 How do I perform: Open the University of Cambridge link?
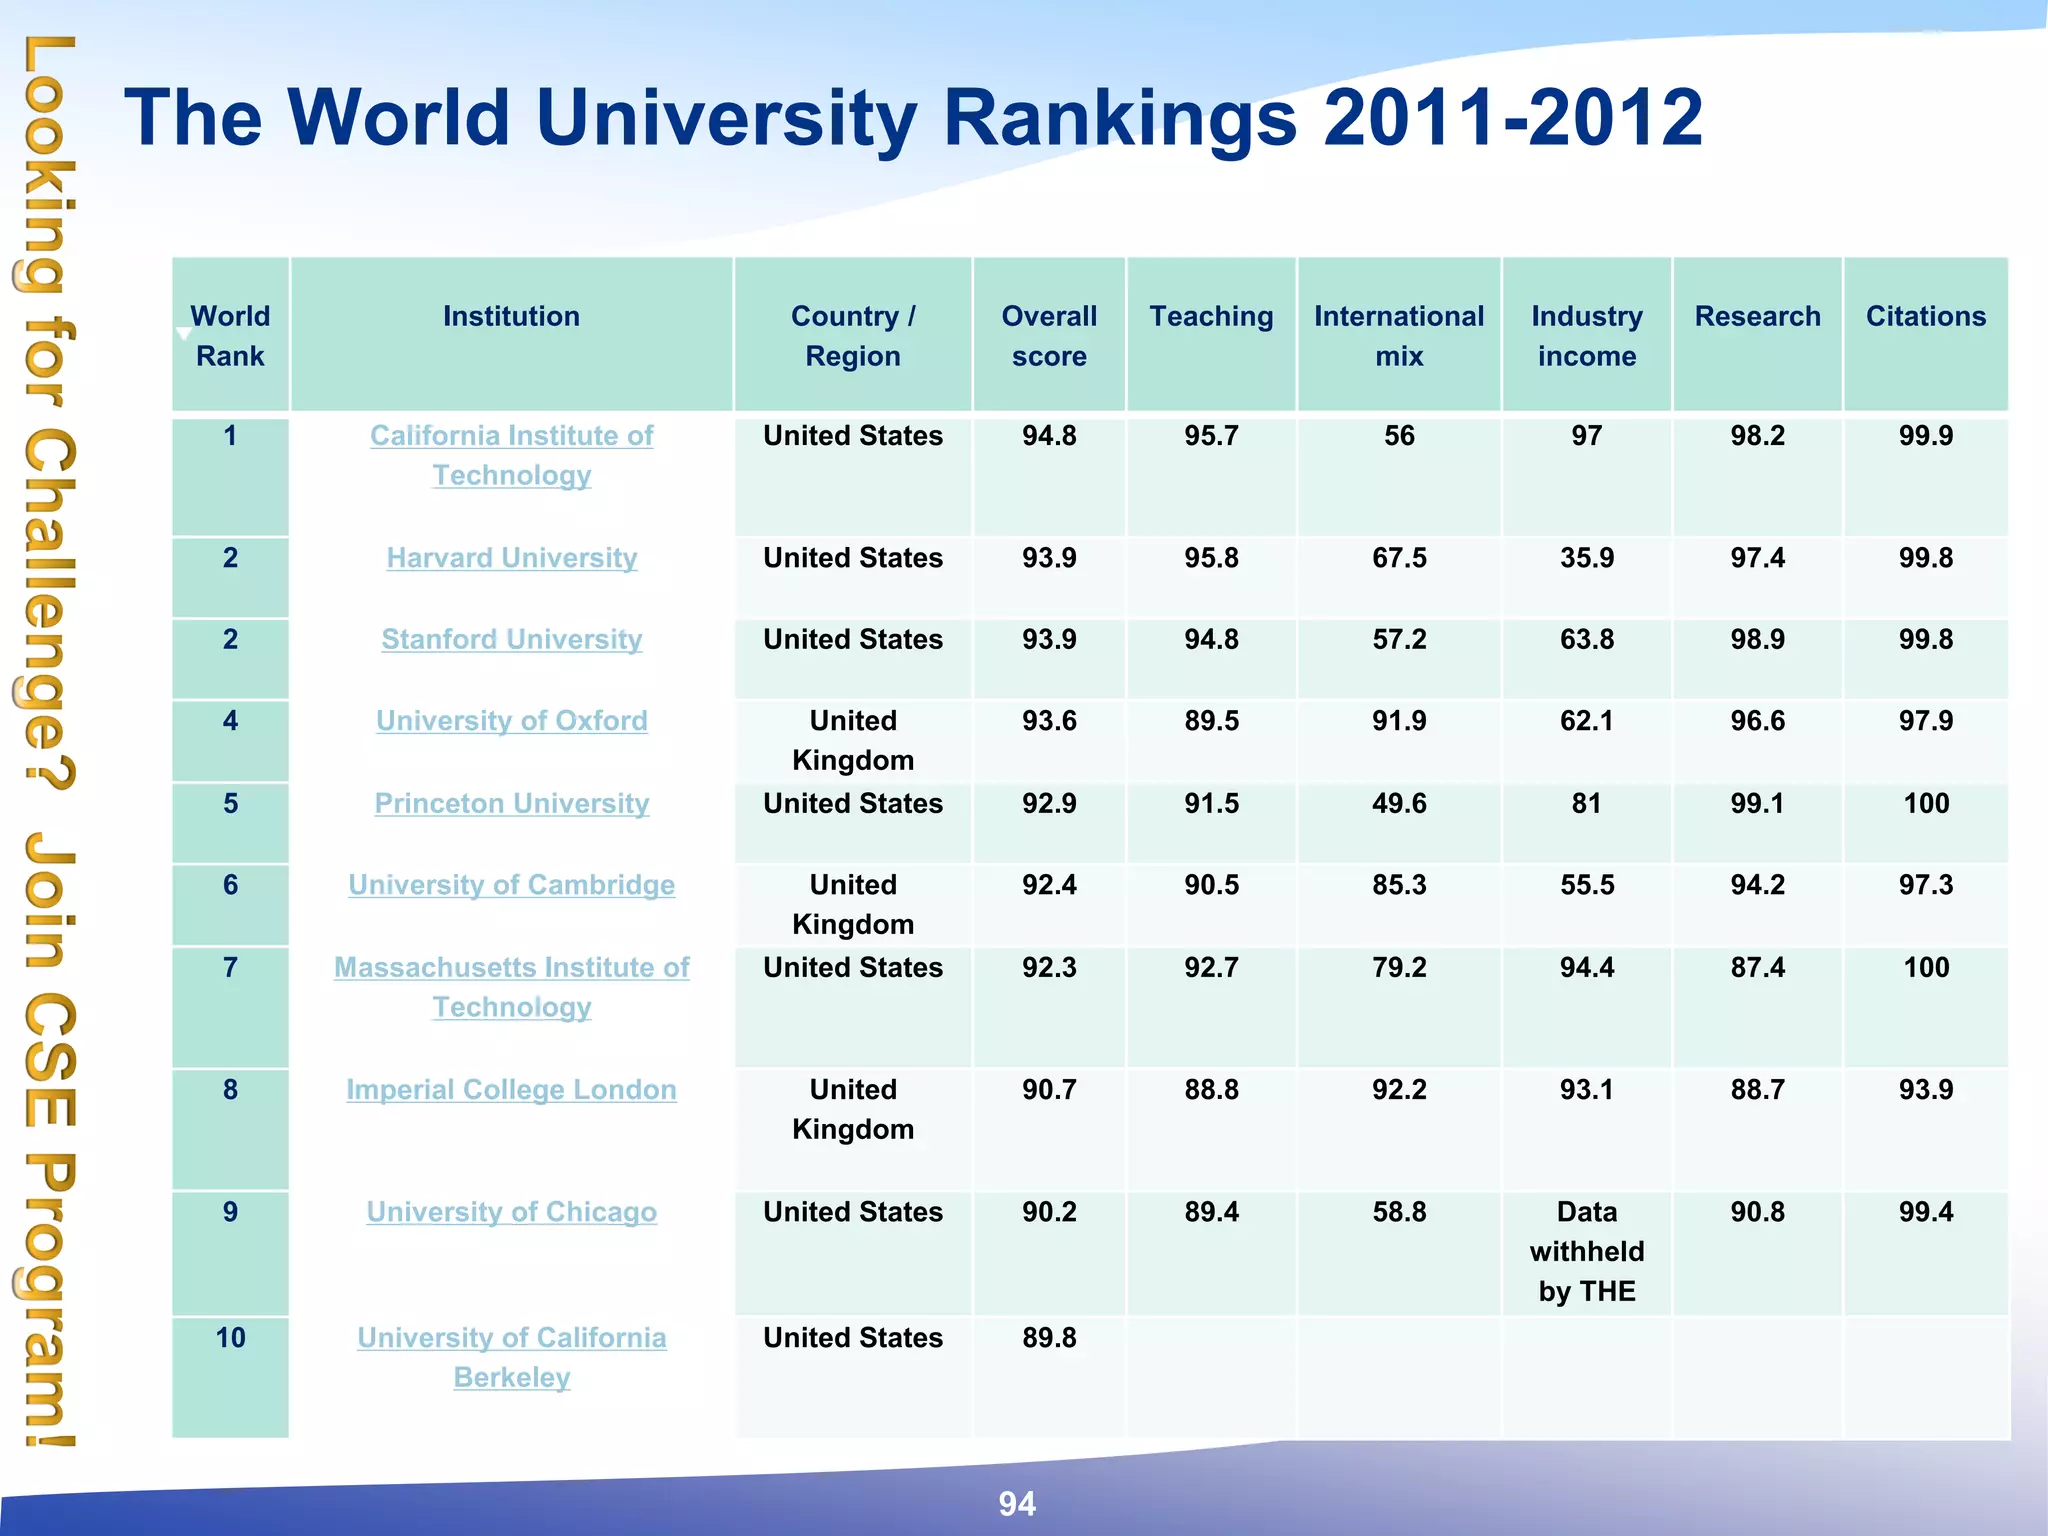511,885
